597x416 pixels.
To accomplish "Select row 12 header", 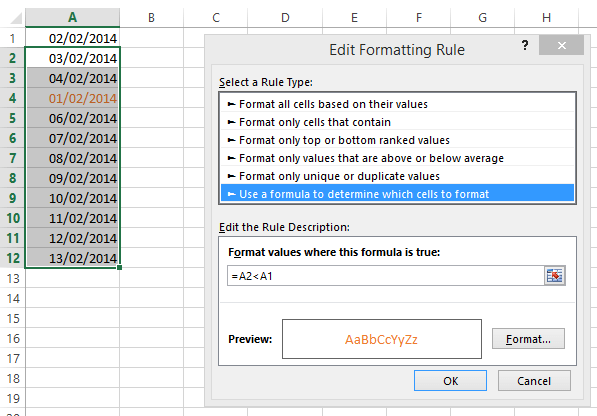I will point(13,258).
